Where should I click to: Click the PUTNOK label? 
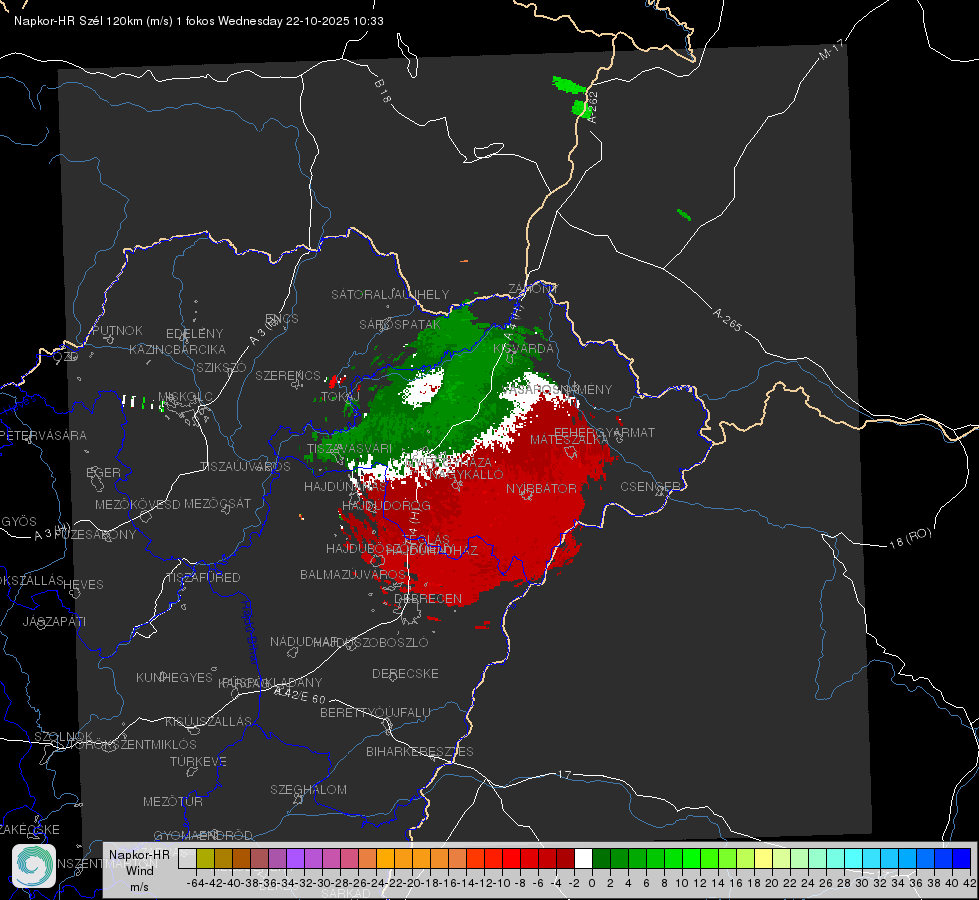point(117,330)
